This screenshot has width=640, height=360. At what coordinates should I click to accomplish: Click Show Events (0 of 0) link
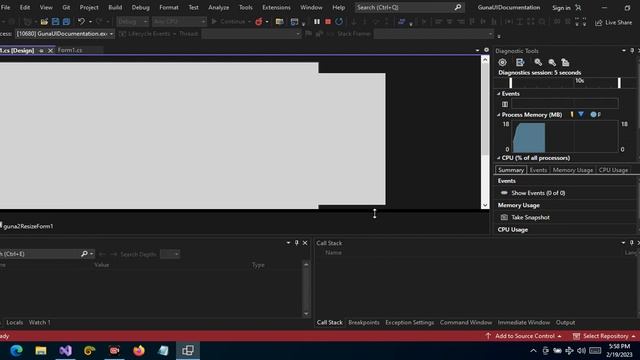point(538,193)
